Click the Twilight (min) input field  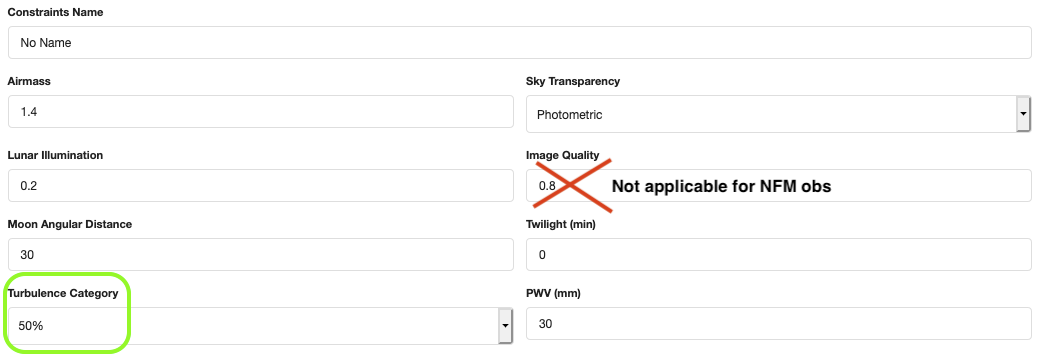click(x=778, y=255)
